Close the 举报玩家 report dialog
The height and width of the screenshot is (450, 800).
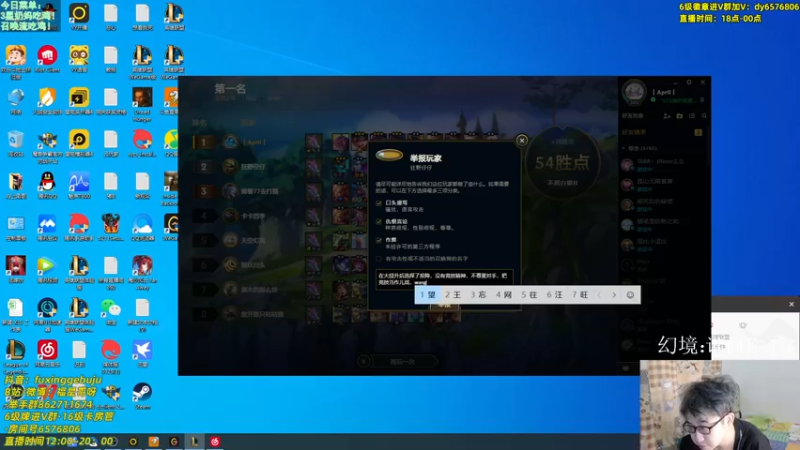pos(521,140)
